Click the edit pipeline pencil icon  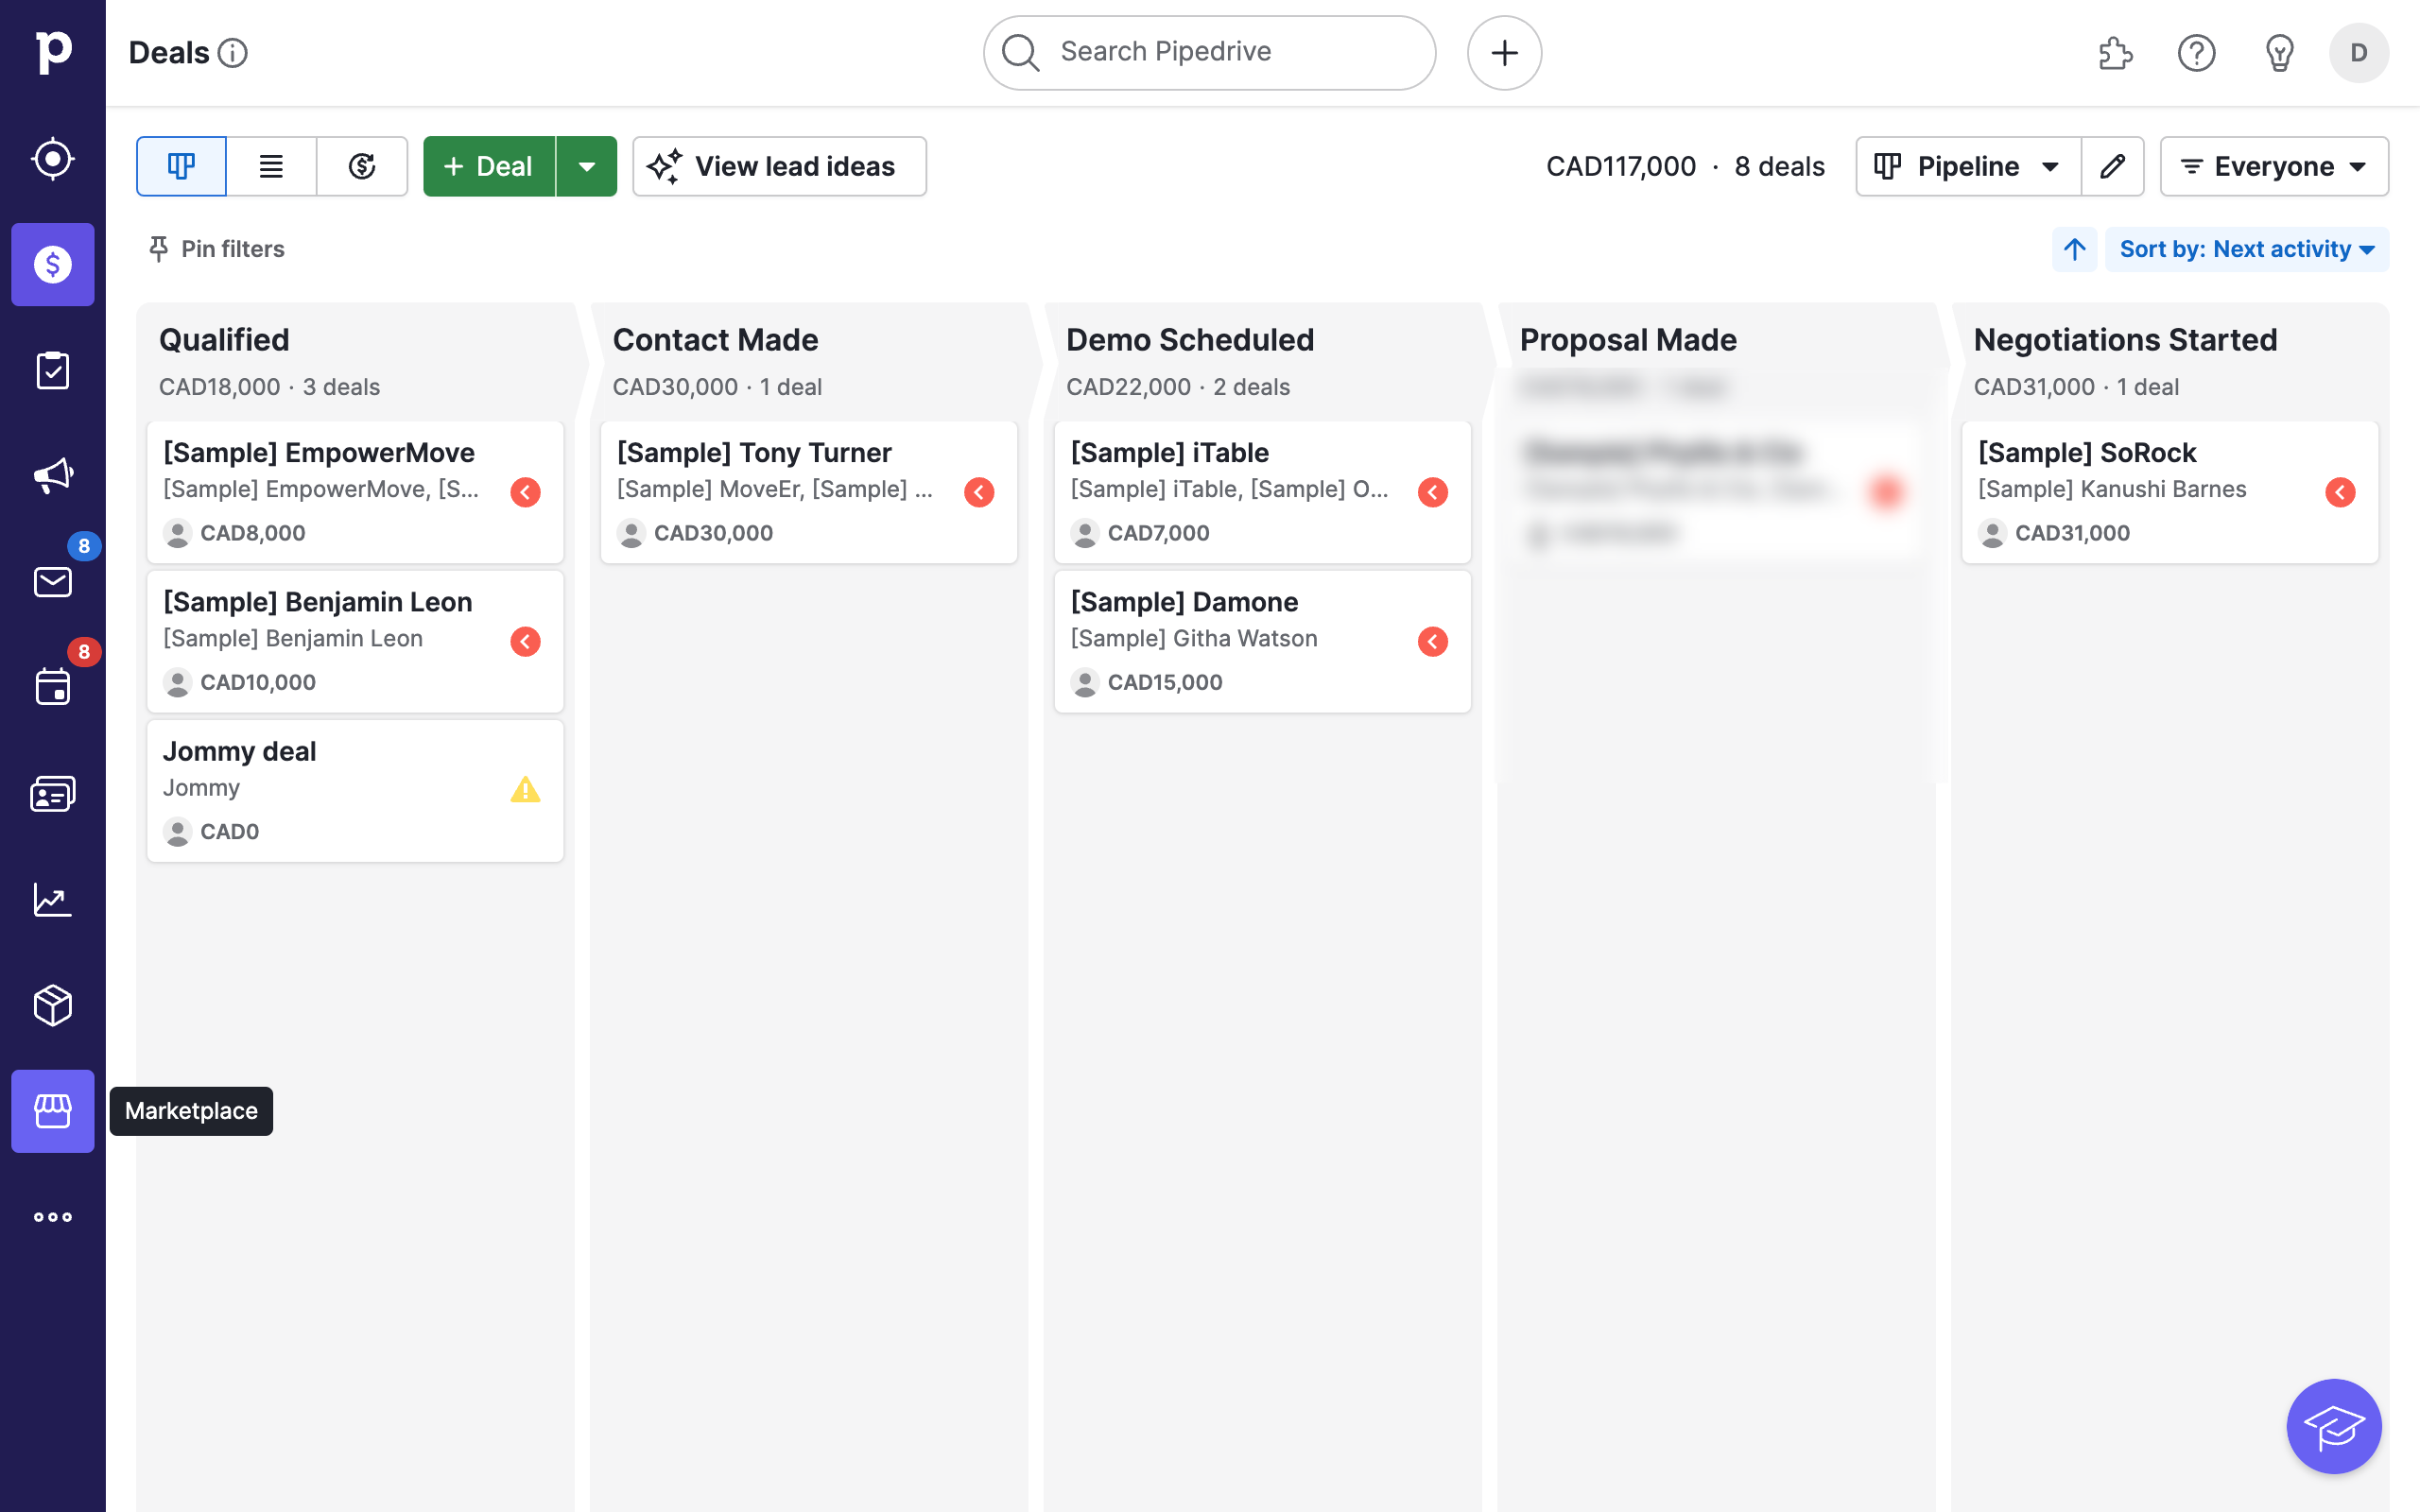(2112, 166)
